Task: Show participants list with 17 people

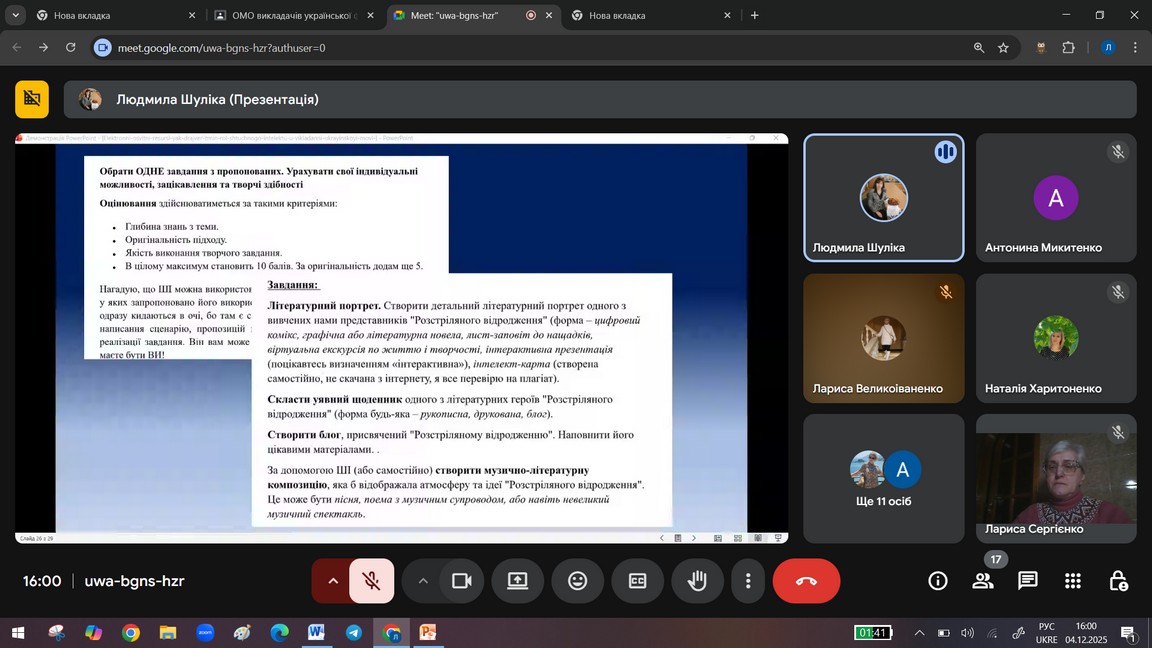Action: [983, 581]
